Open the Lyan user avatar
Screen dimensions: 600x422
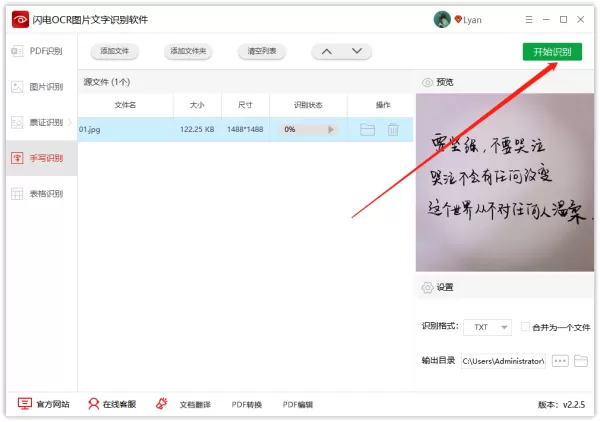[442, 20]
